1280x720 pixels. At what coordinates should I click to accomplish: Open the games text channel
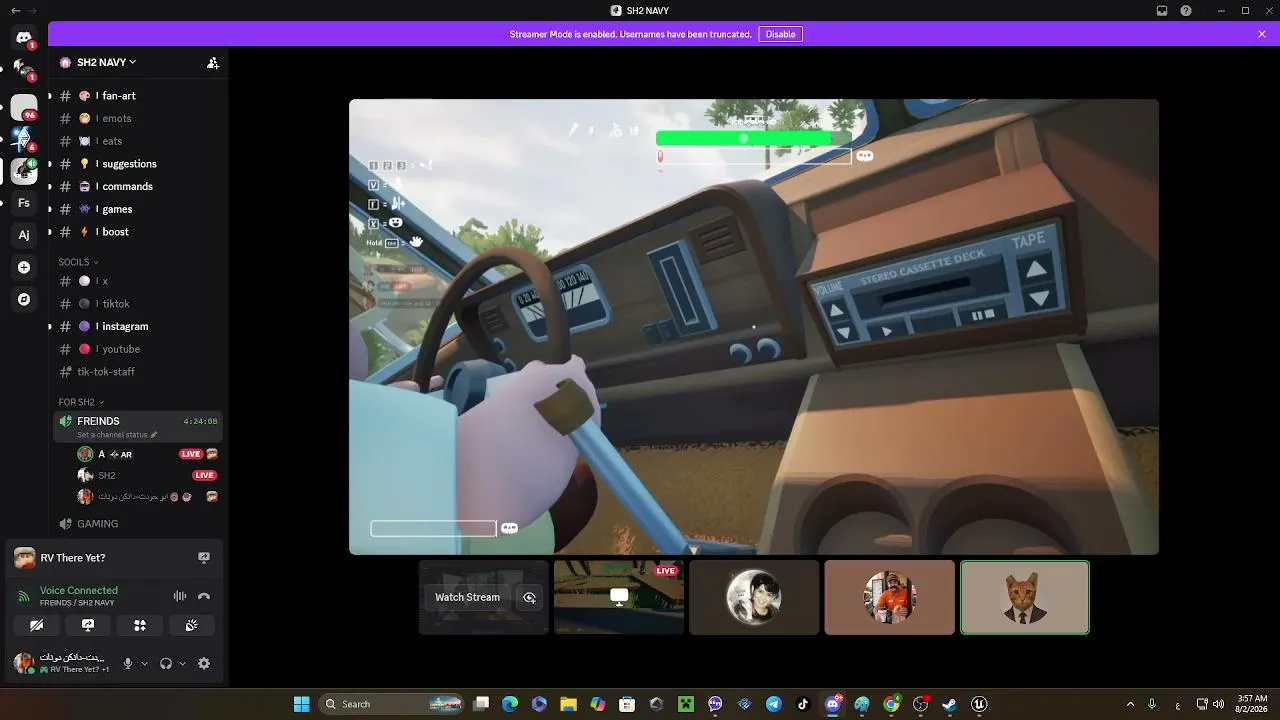[x=139, y=209]
